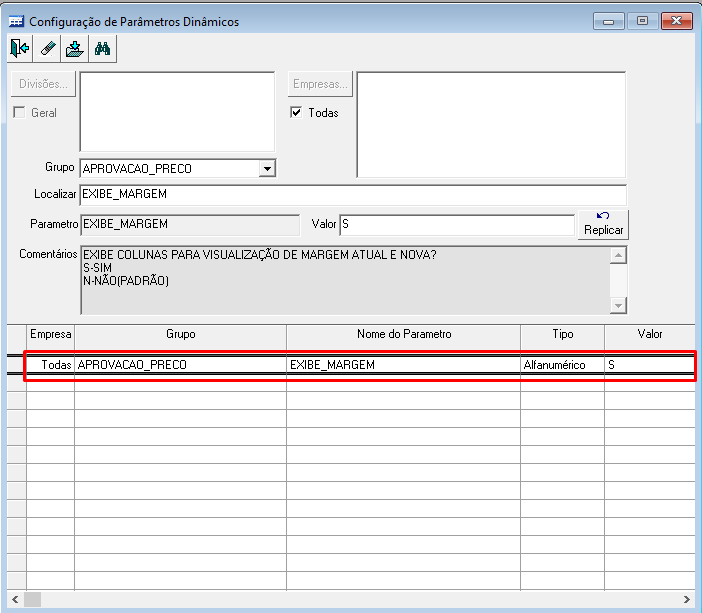Click the save toolbar icon
702x613 pixels.
click(x=74, y=48)
